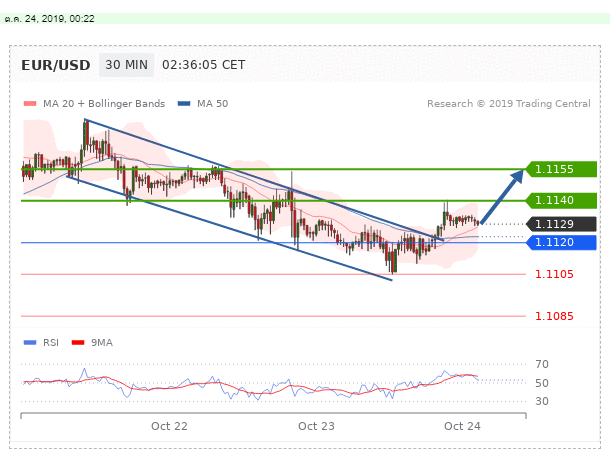Click the EUR/USD pair title
This screenshot has height=455, width=610.
[56, 65]
